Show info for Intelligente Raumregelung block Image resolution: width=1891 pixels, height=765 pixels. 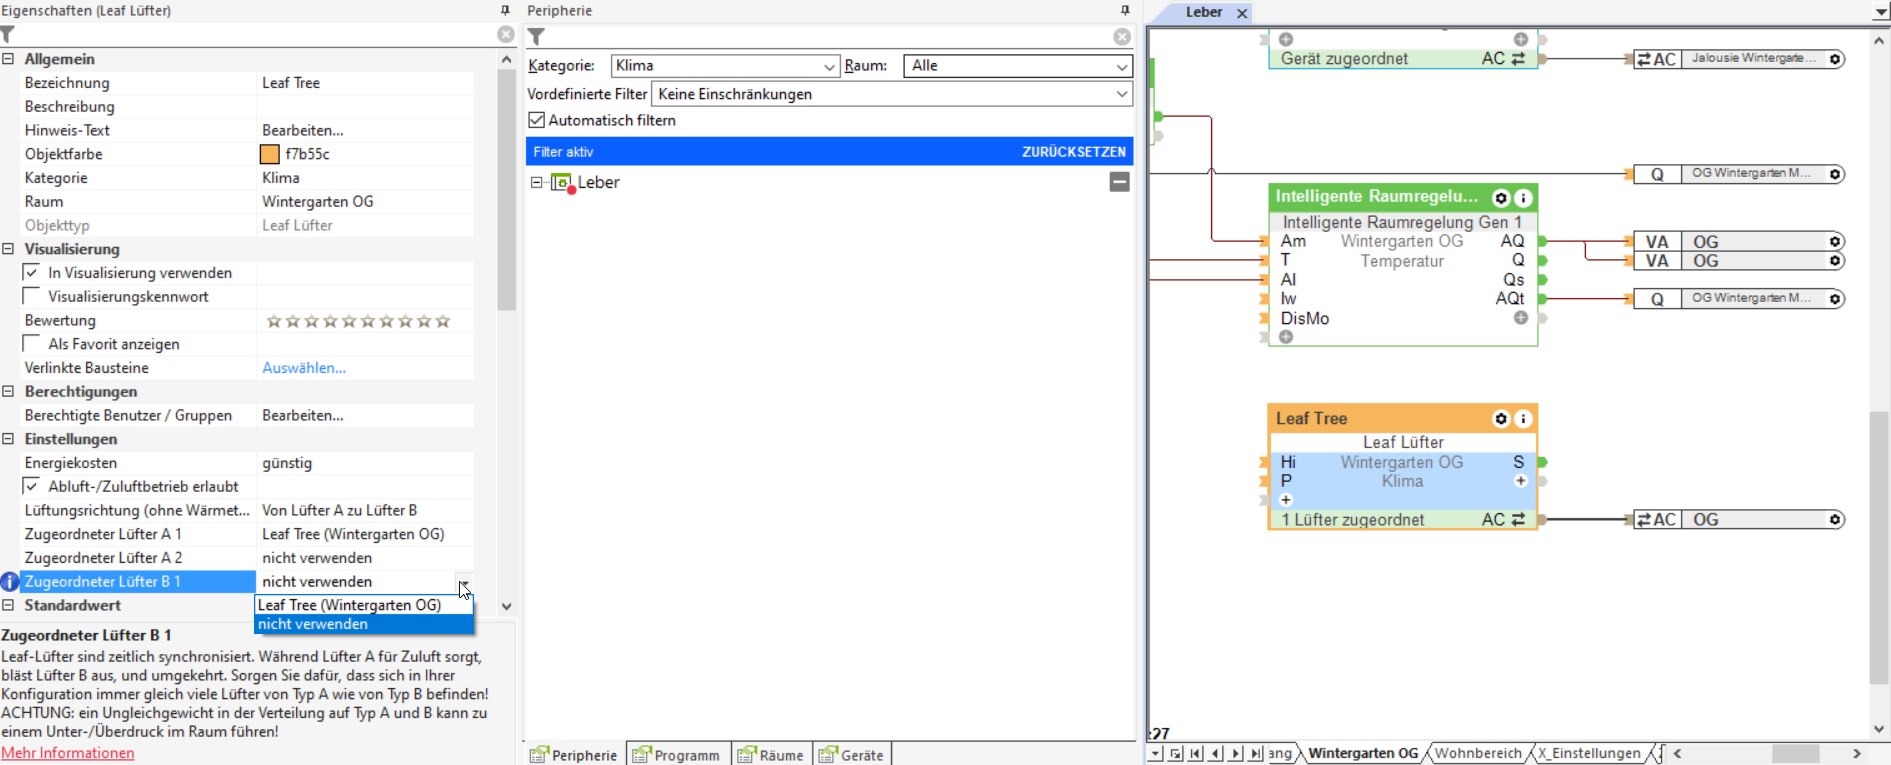[1523, 198]
